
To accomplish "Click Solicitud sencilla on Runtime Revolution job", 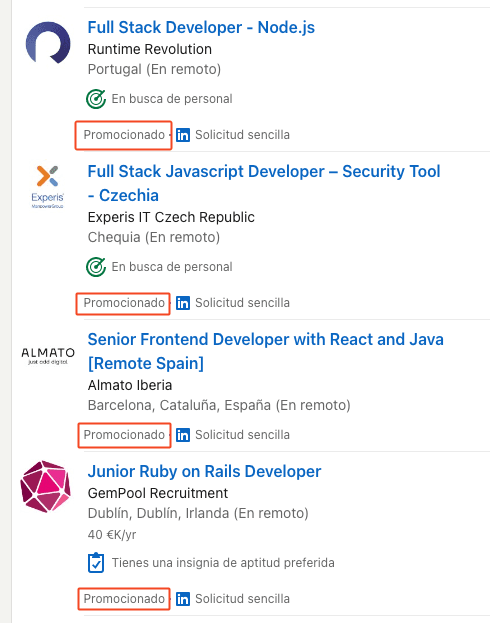I will [x=242, y=135].
